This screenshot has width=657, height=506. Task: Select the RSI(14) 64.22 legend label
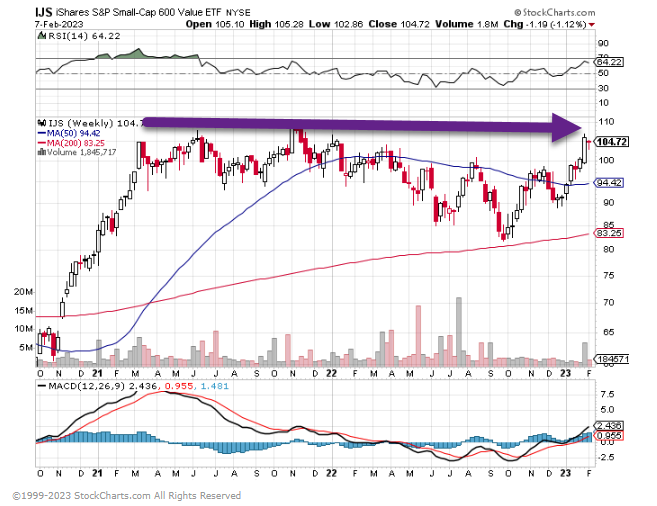(84, 36)
